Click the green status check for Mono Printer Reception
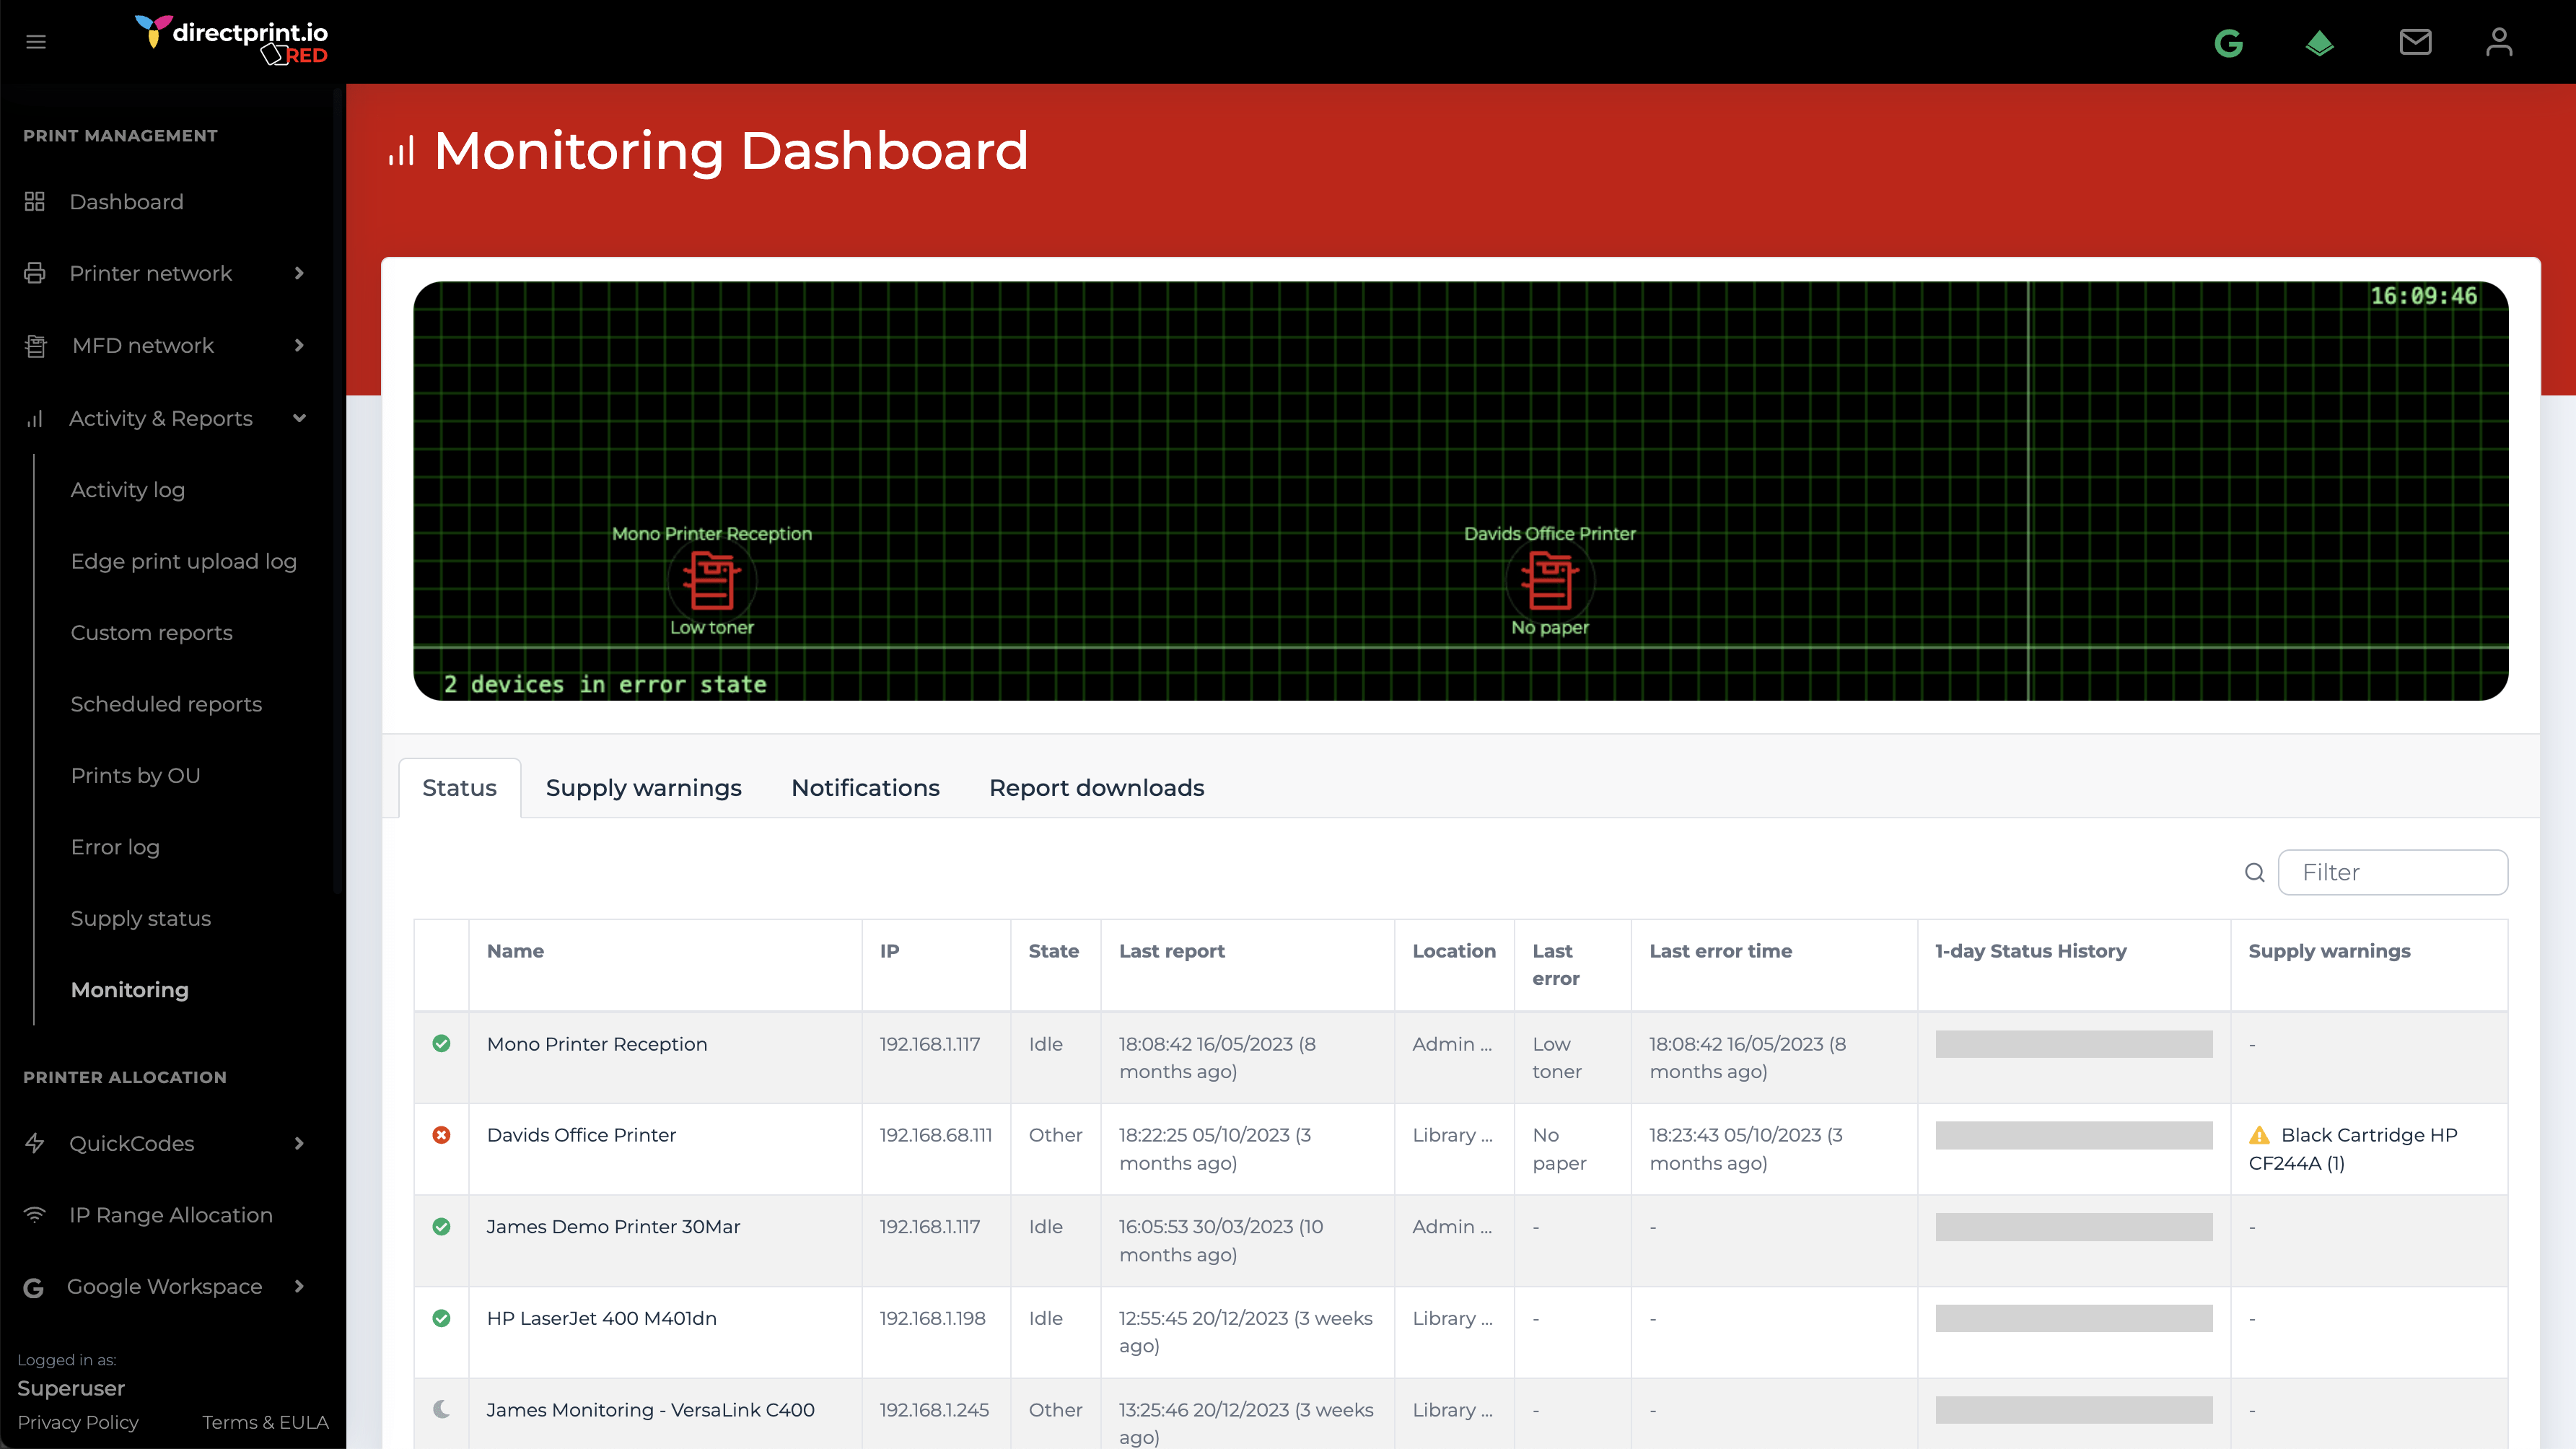The width and height of the screenshot is (2576, 1449). pyautogui.click(x=441, y=1044)
